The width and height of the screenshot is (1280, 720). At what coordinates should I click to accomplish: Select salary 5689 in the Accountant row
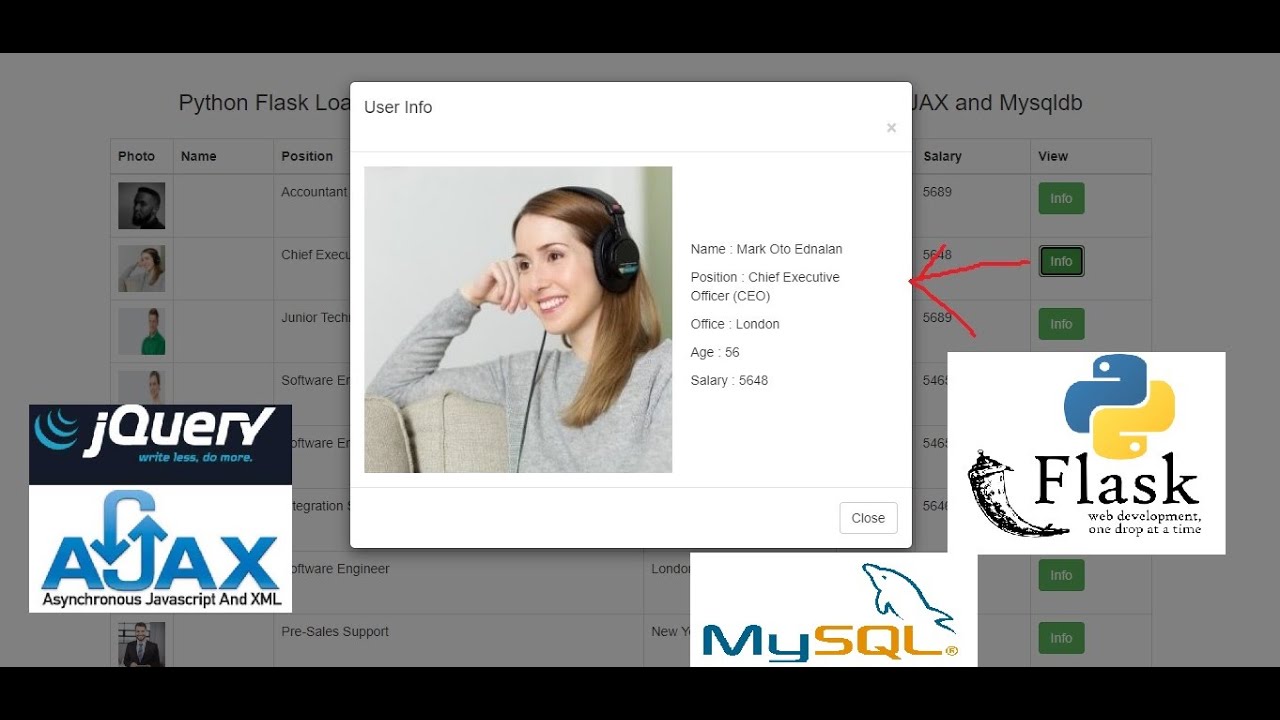click(937, 192)
